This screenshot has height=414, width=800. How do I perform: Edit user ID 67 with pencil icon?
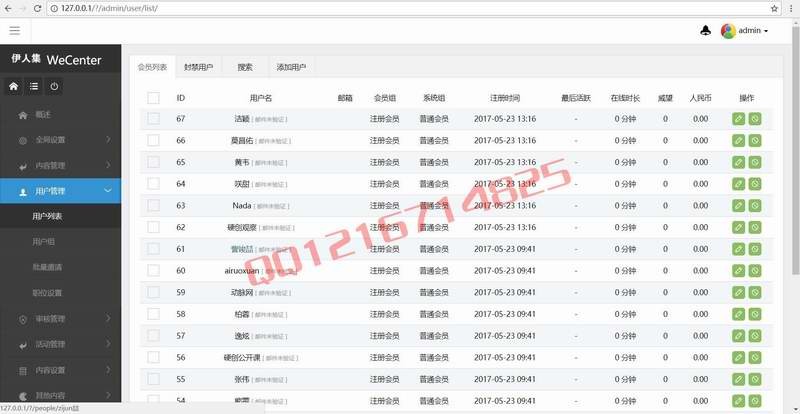[738, 119]
